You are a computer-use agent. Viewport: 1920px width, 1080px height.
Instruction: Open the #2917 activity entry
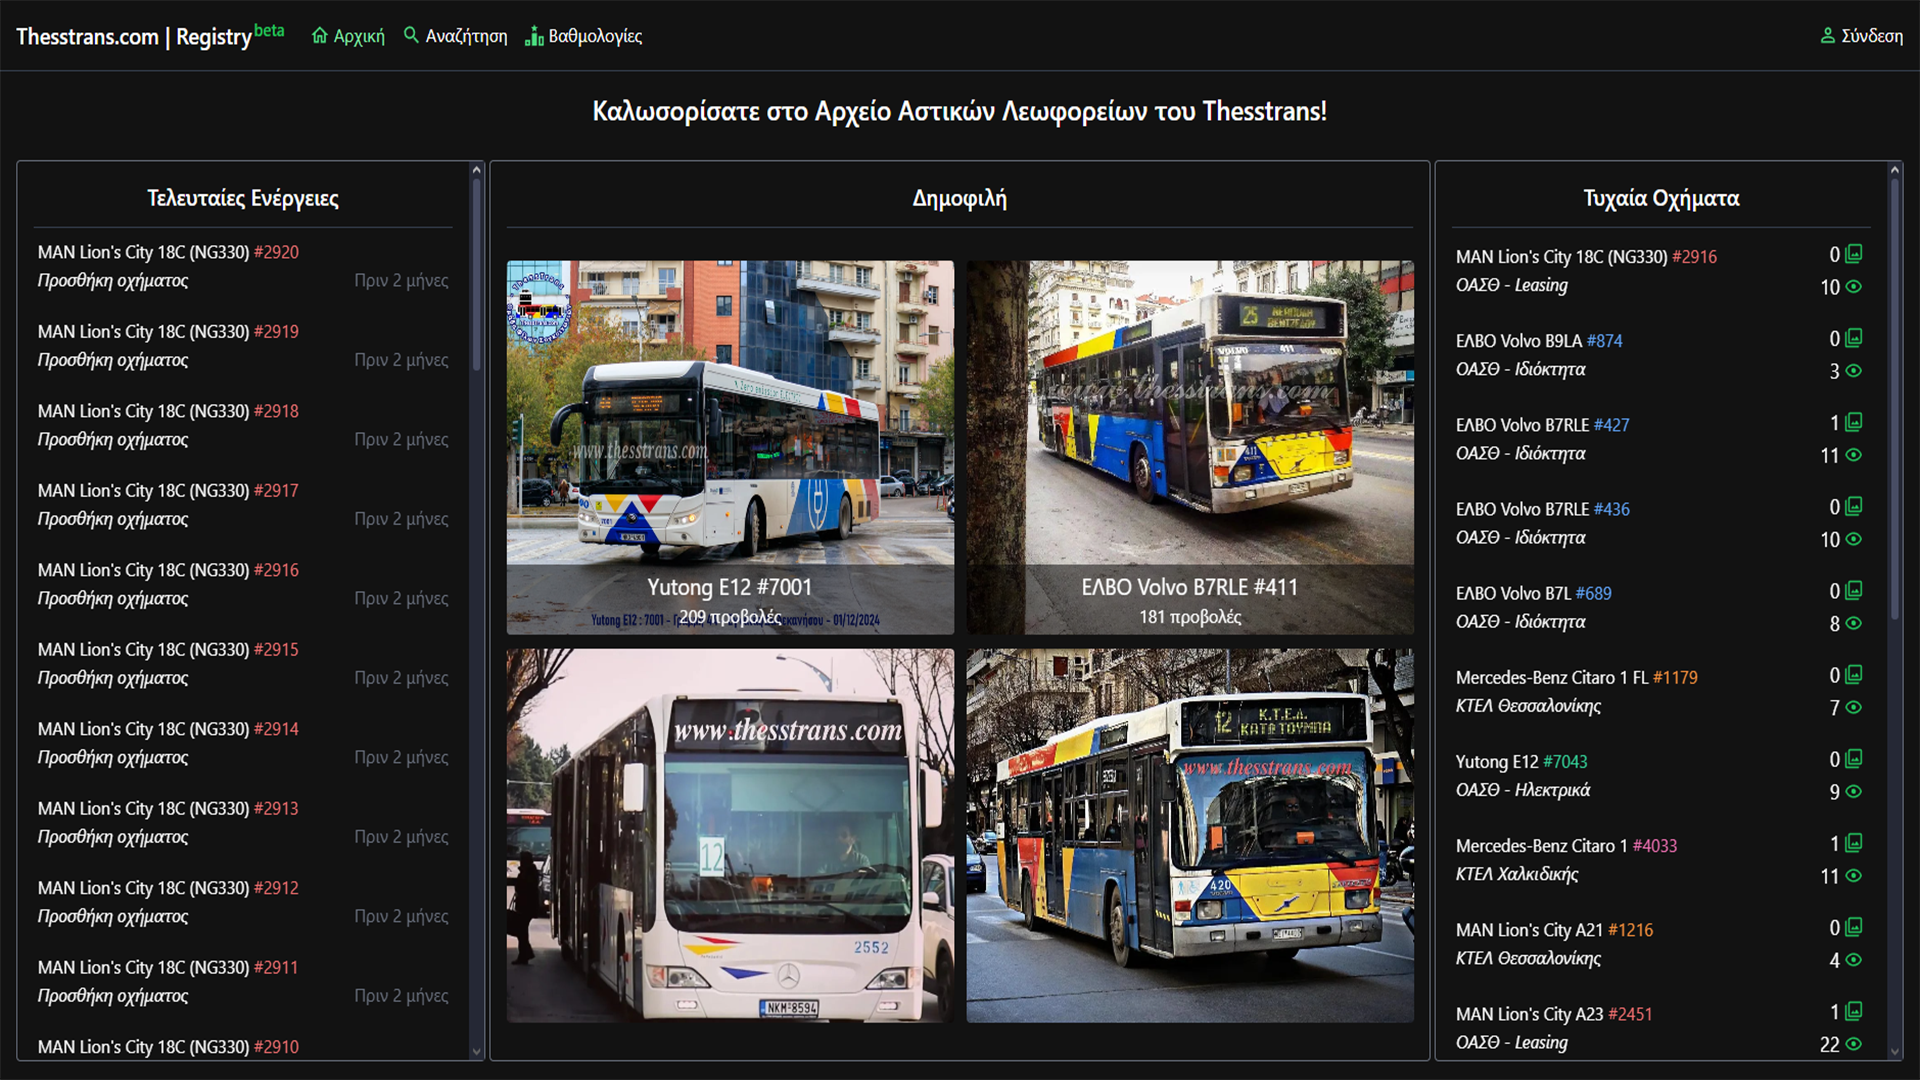click(x=243, y=504)
